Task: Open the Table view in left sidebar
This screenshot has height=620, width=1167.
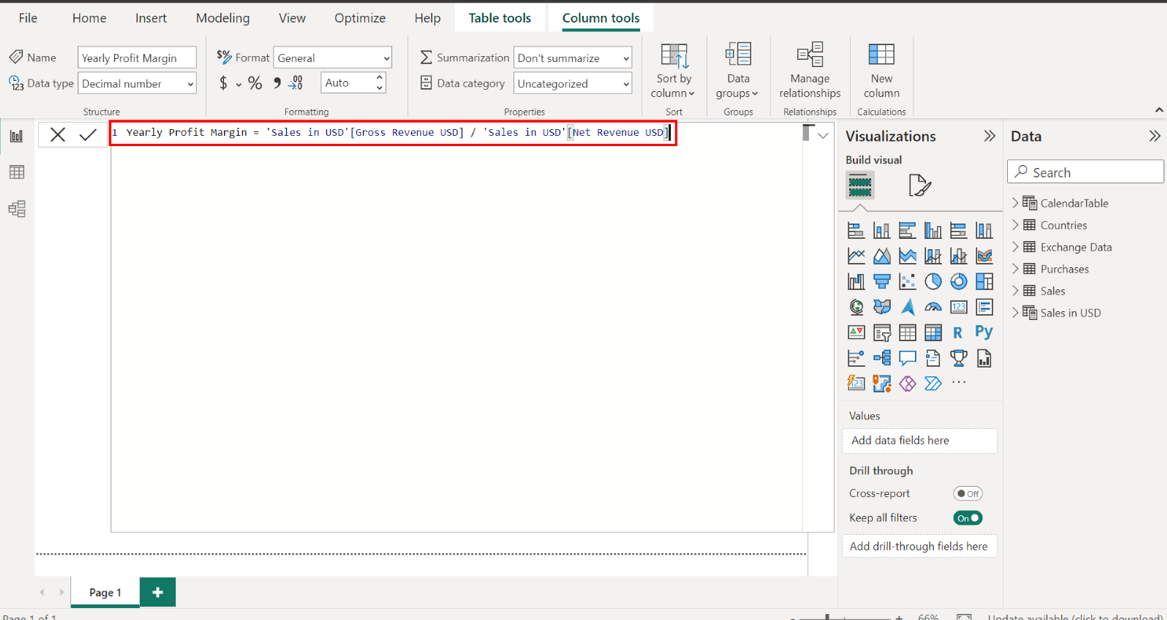Action: [x=17, y=173]
